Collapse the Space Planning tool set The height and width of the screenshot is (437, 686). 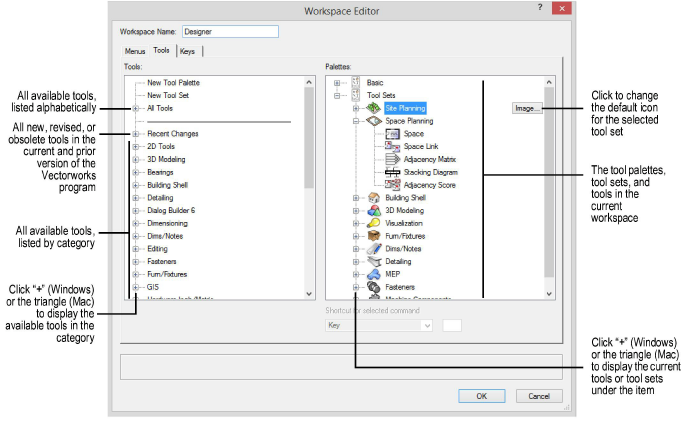pyautogui.click(x=356, y=121)
